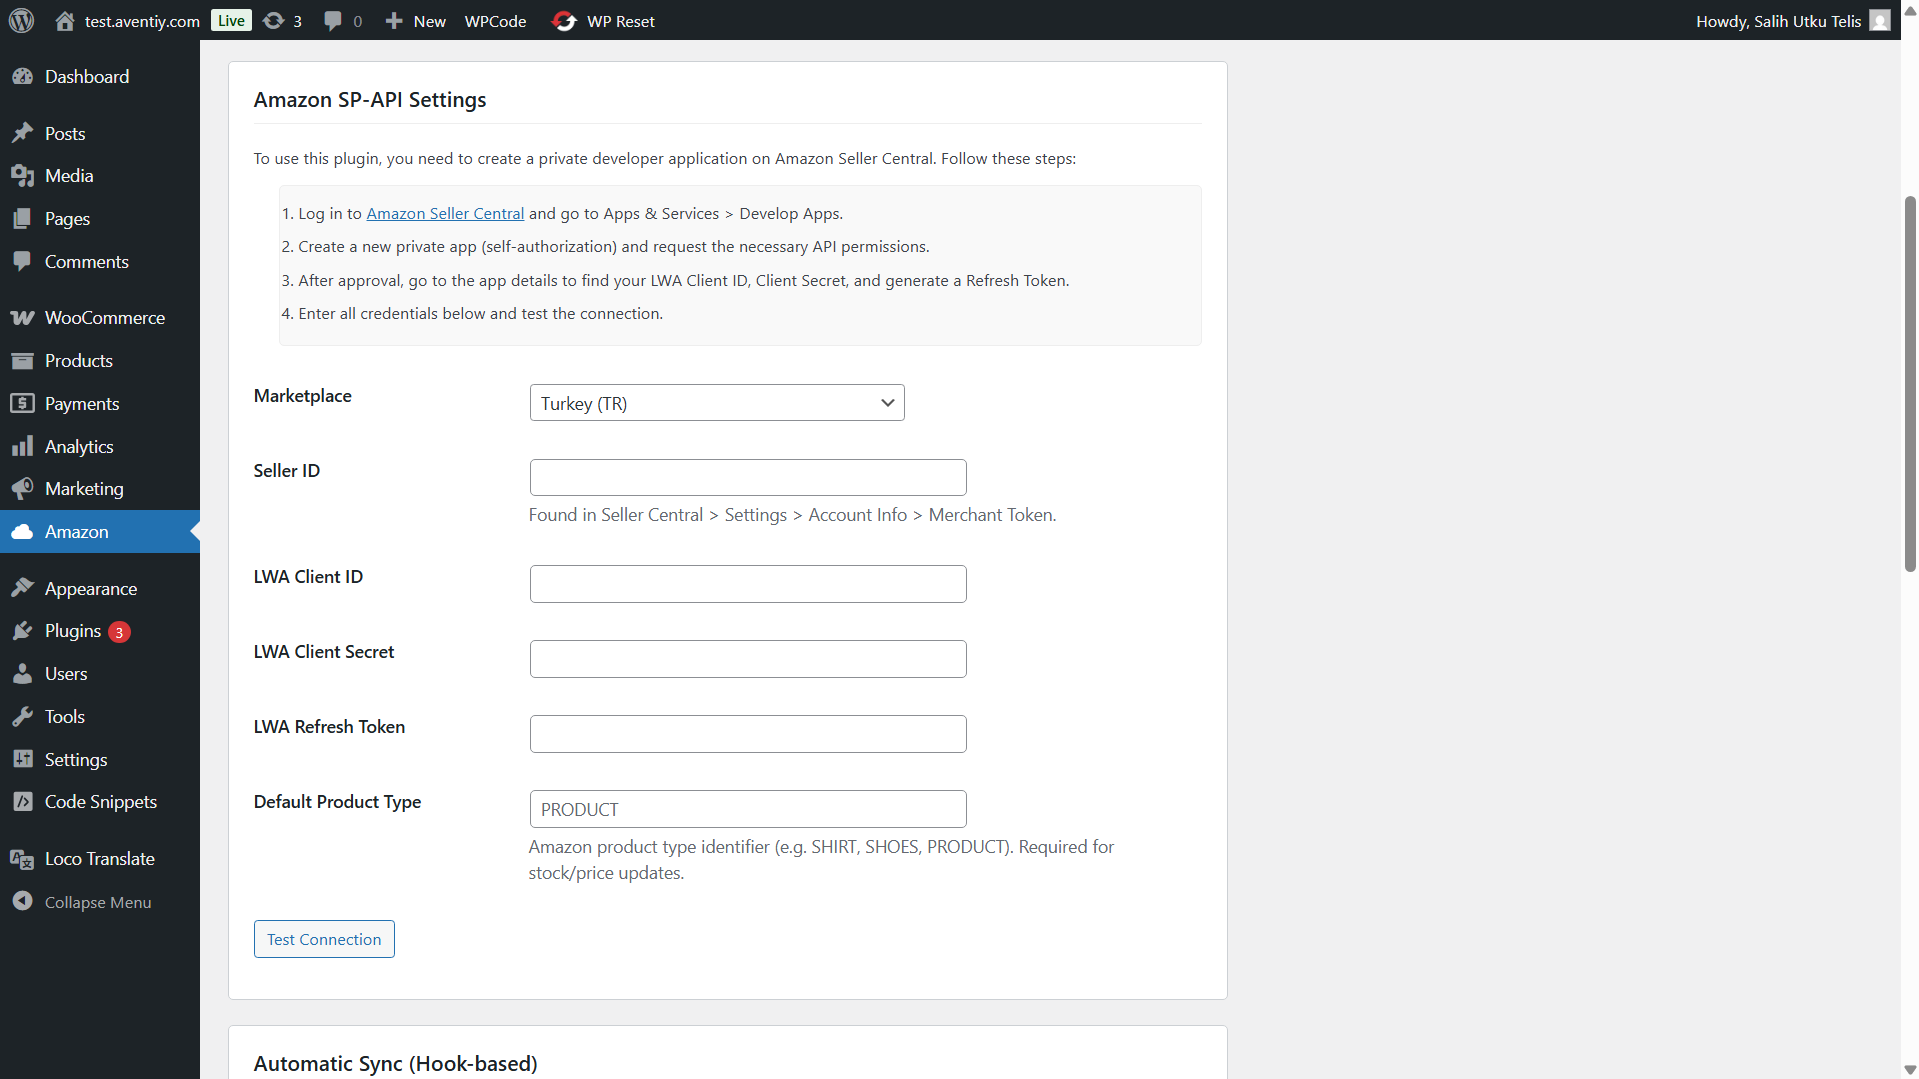Open the Analytics section

79,446
